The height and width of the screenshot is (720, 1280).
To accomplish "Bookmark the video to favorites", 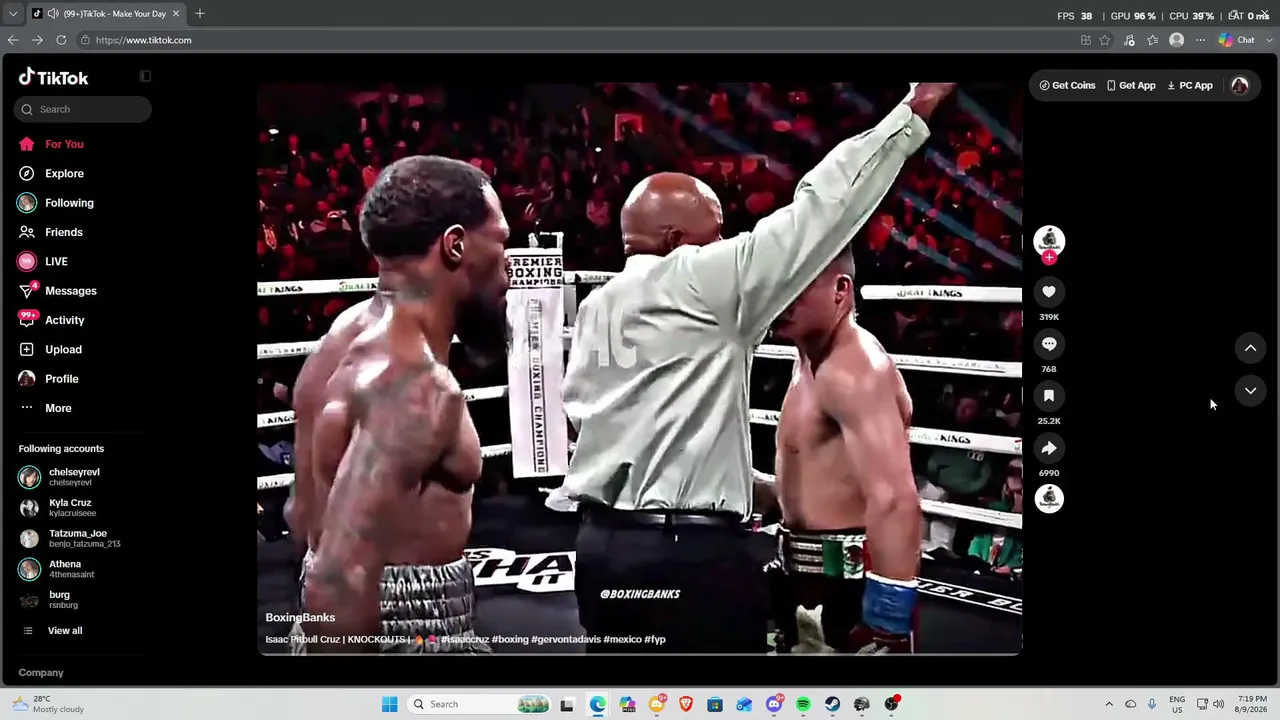I will (1049, 396).
